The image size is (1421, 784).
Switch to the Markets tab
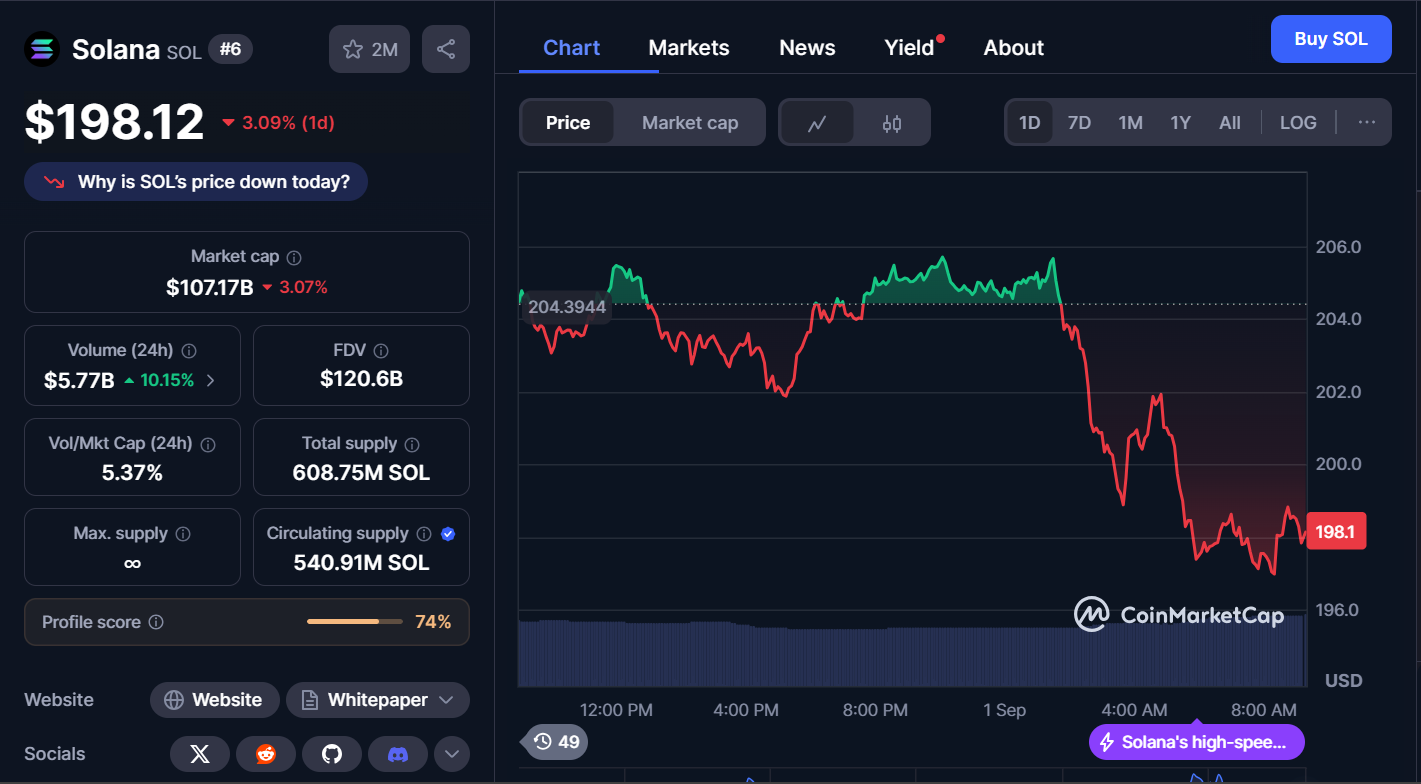689,48
